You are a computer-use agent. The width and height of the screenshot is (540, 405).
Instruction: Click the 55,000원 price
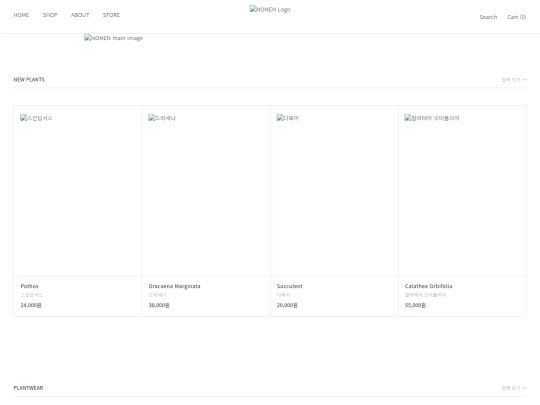[x=415, y=305]
